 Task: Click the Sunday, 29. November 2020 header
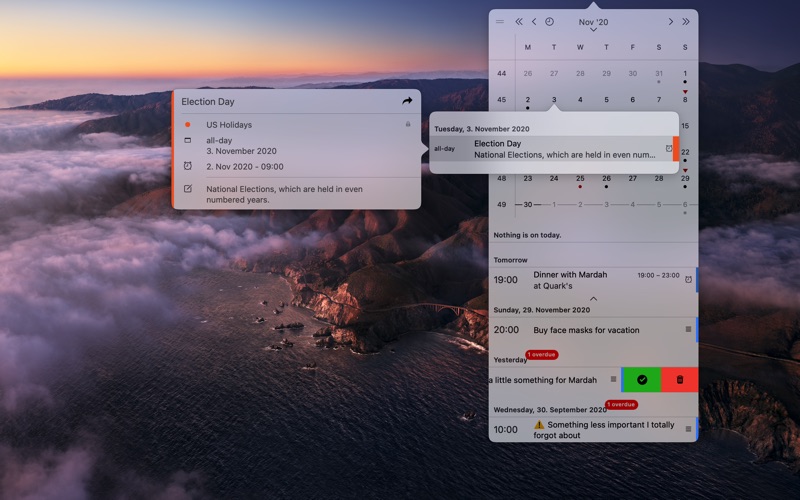coord(541,310)
